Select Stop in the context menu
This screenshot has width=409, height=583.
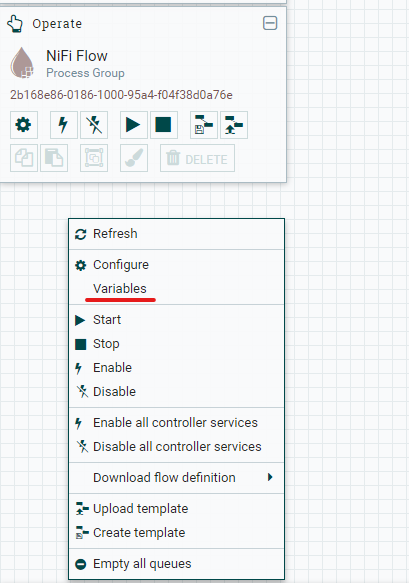coord(177,344)
